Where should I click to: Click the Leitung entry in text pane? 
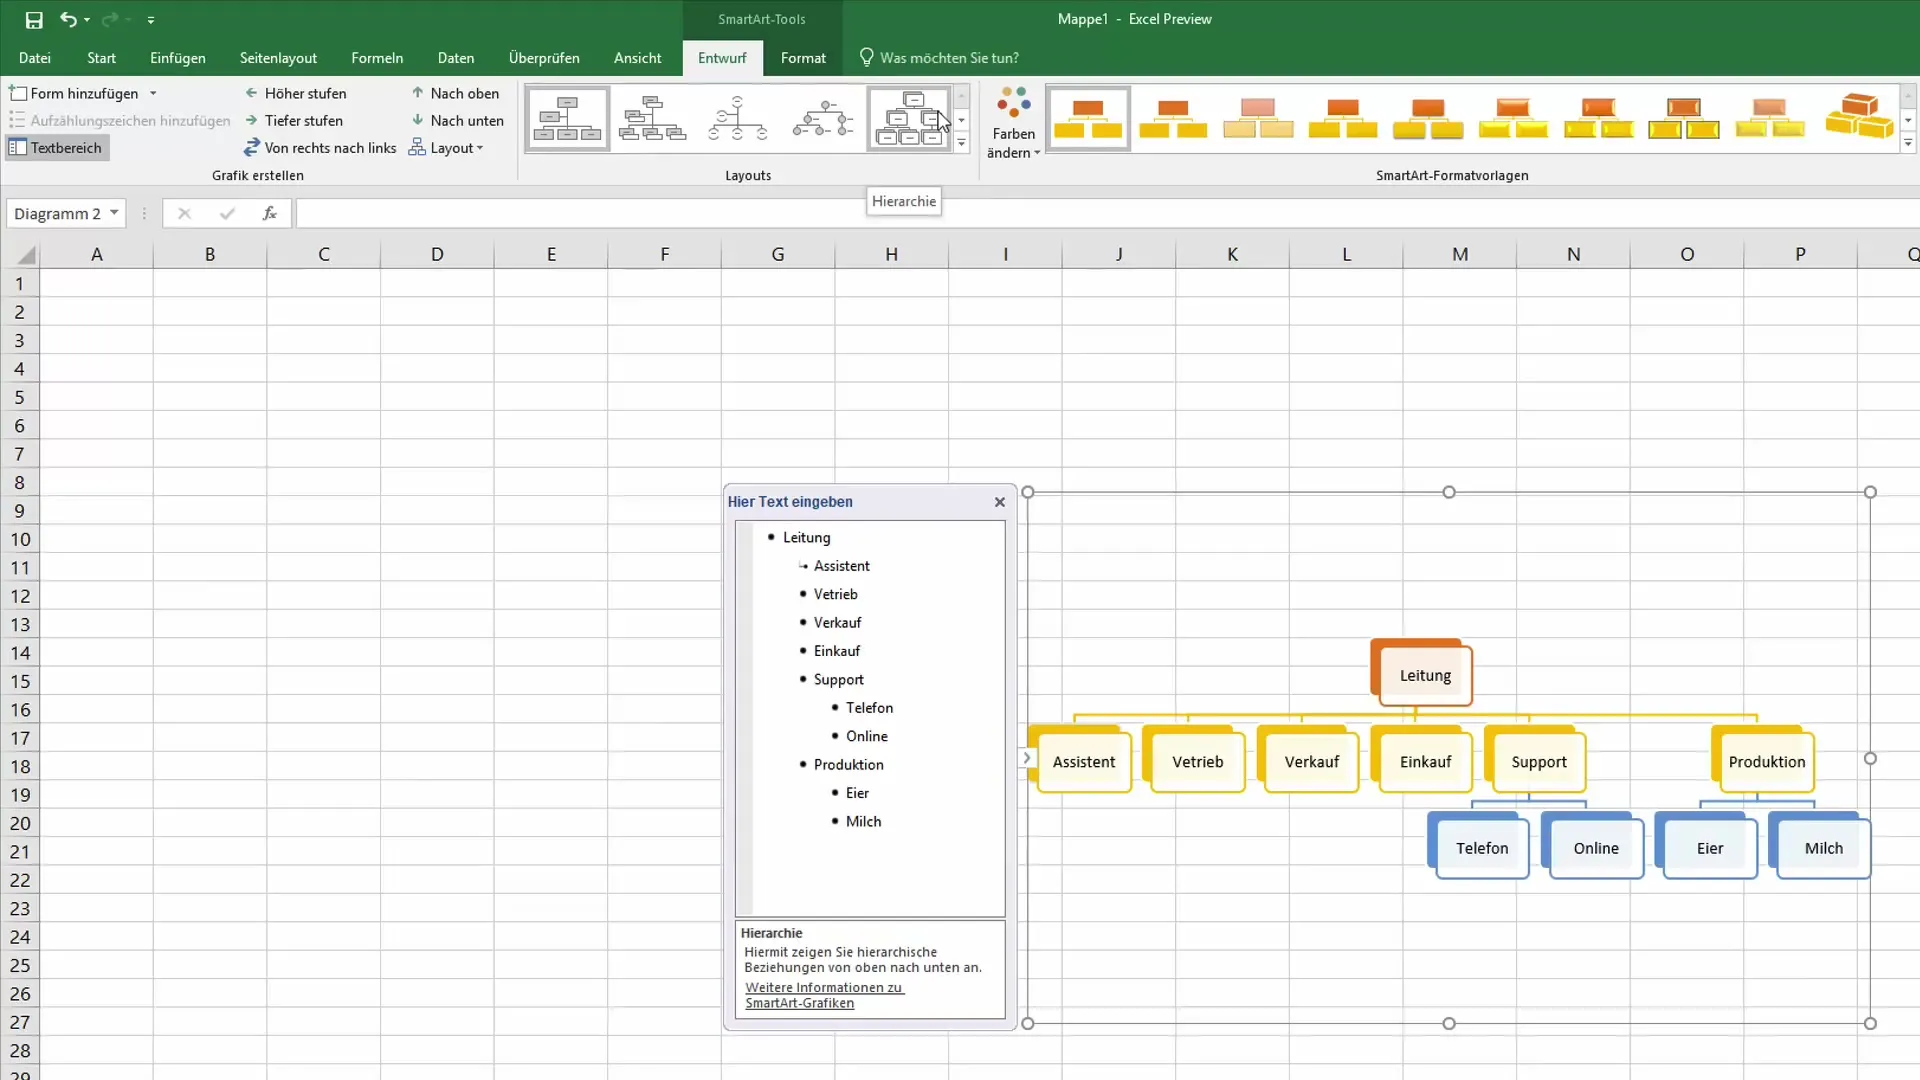pyautogui.click(x=806, y=538)
